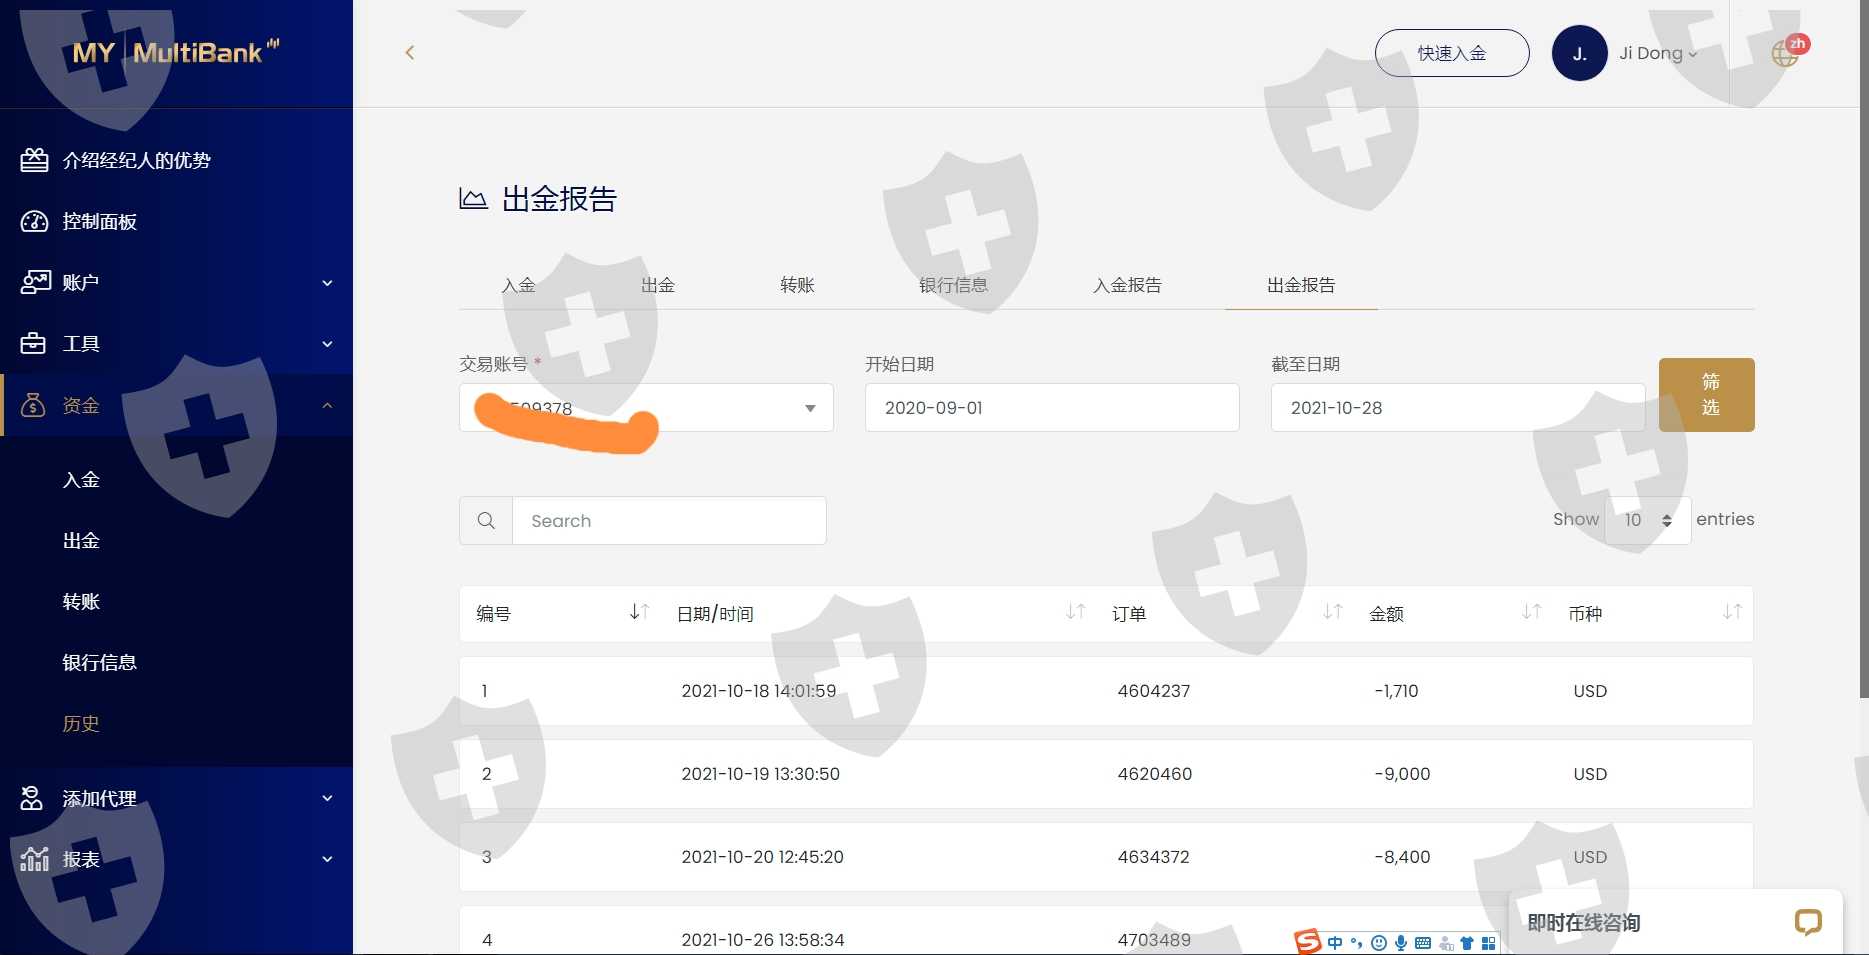This screenshot has height=955, width=1869.
Task: Expand the 工具 sidebar menu chevron
Action: (x=327, y=344)
